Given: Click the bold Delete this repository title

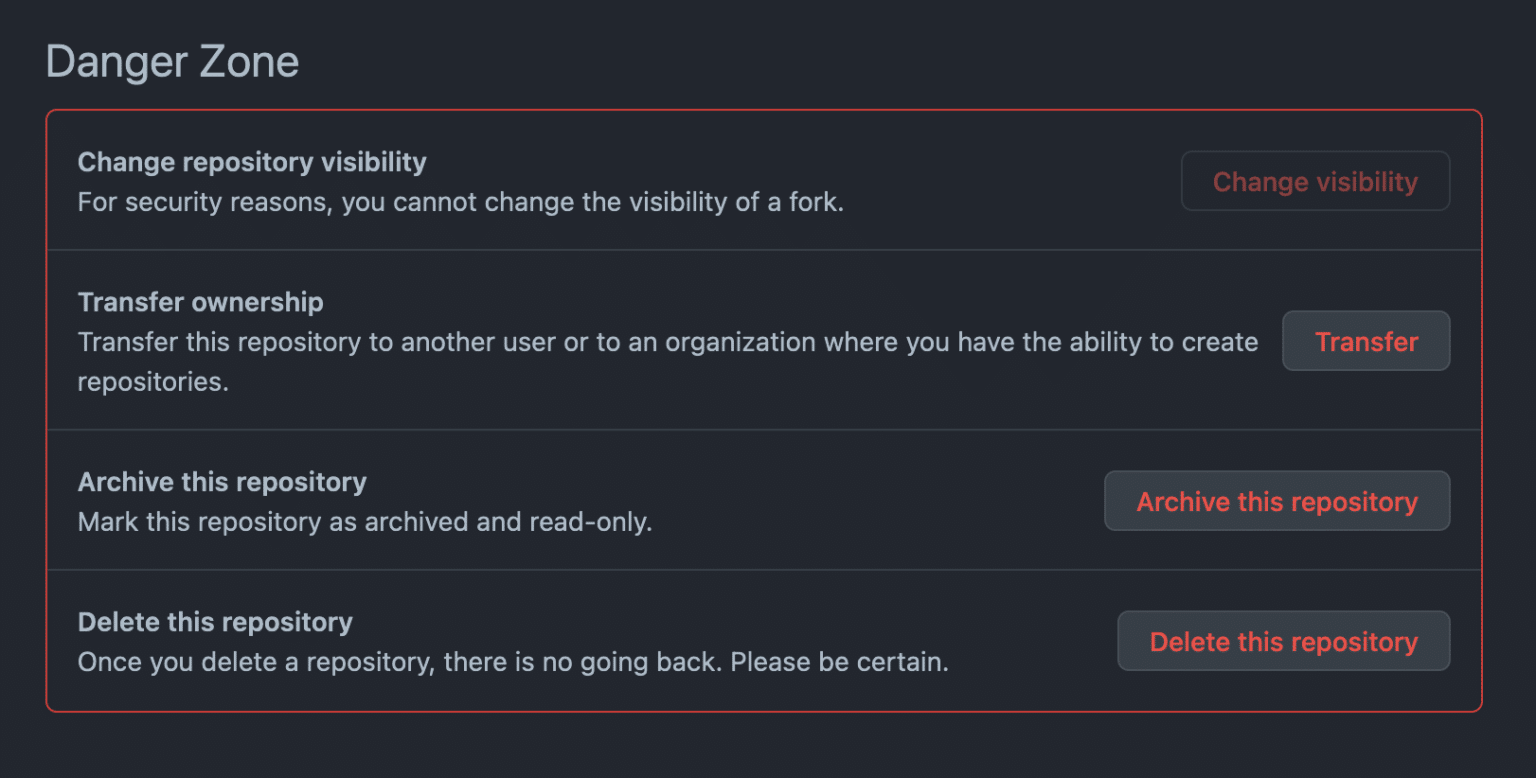Looking at the screenshot, I should (x=215, y=622).
